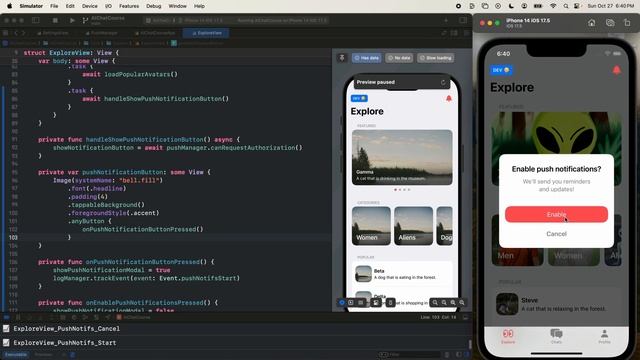Viewport: 640px width, 360px height.
Task: Tap the Beta row in preview list
Action: [402, 274]
